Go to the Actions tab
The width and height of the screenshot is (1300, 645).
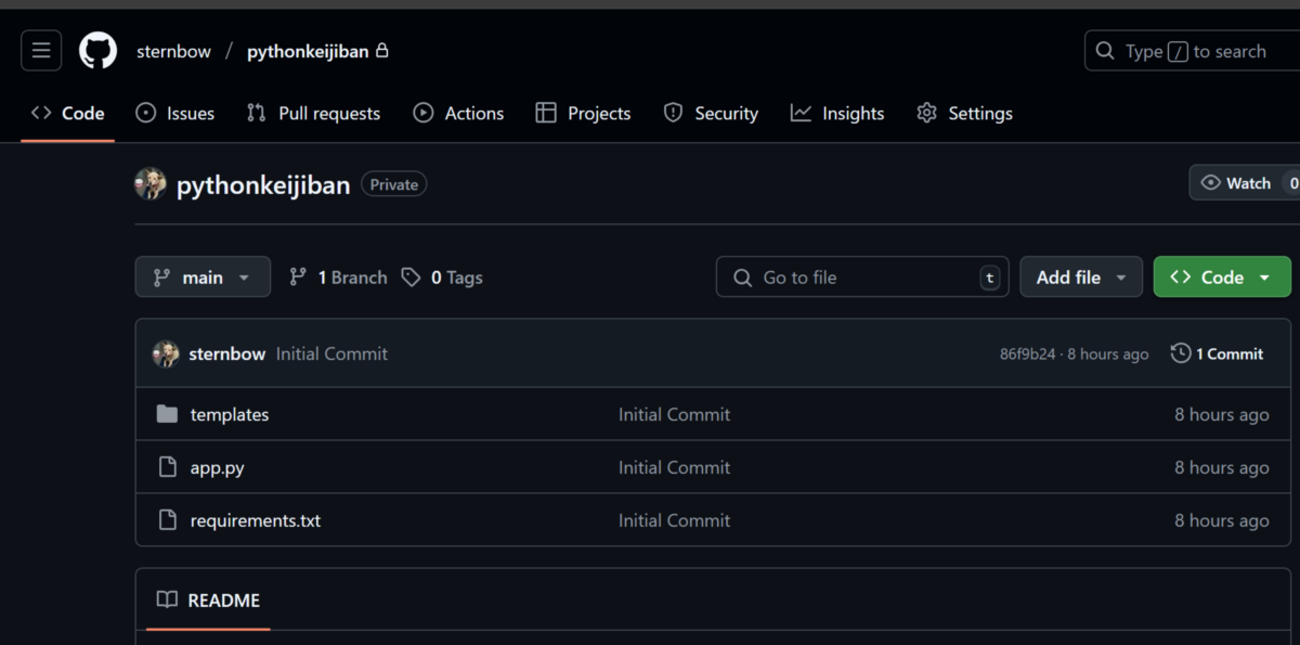[x=459, y=113]
